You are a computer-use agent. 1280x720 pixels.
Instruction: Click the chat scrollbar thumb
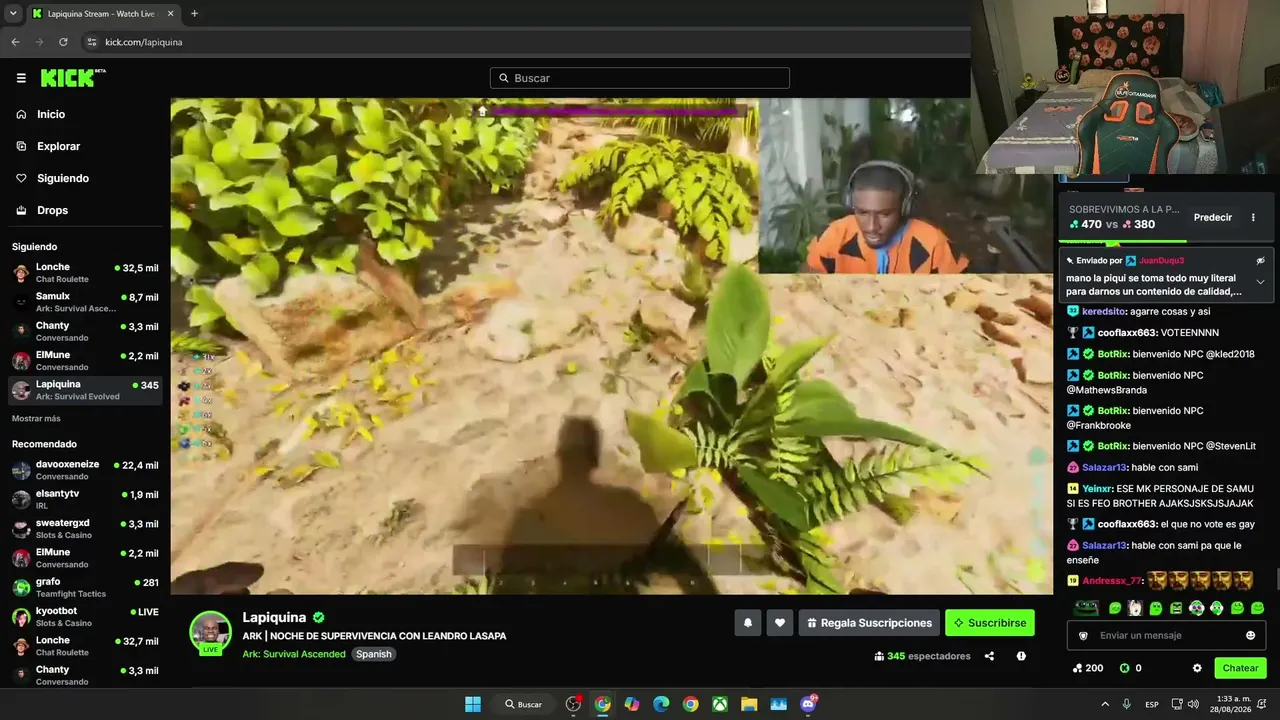pyautogui.click(x=1276, y=580)
